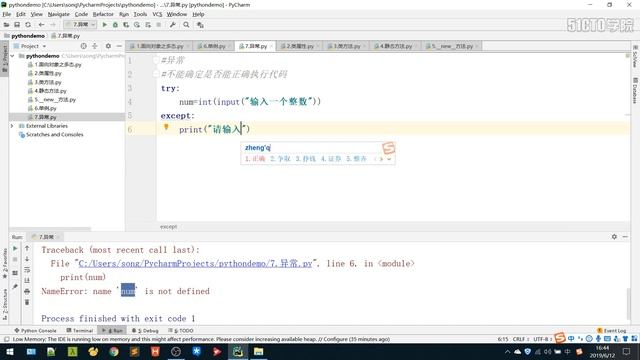Open Search Everywhere magnifier icon

coord(186,25)
